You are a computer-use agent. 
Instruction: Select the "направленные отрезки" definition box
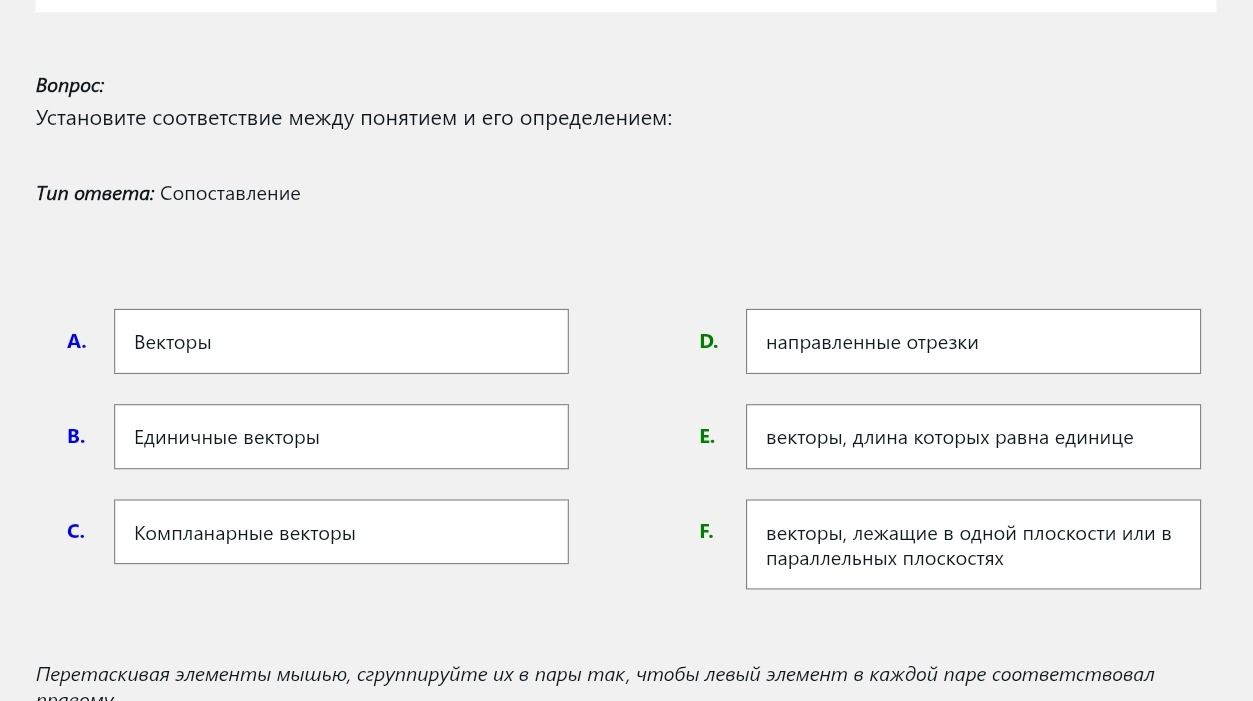[x=973, y=342]
